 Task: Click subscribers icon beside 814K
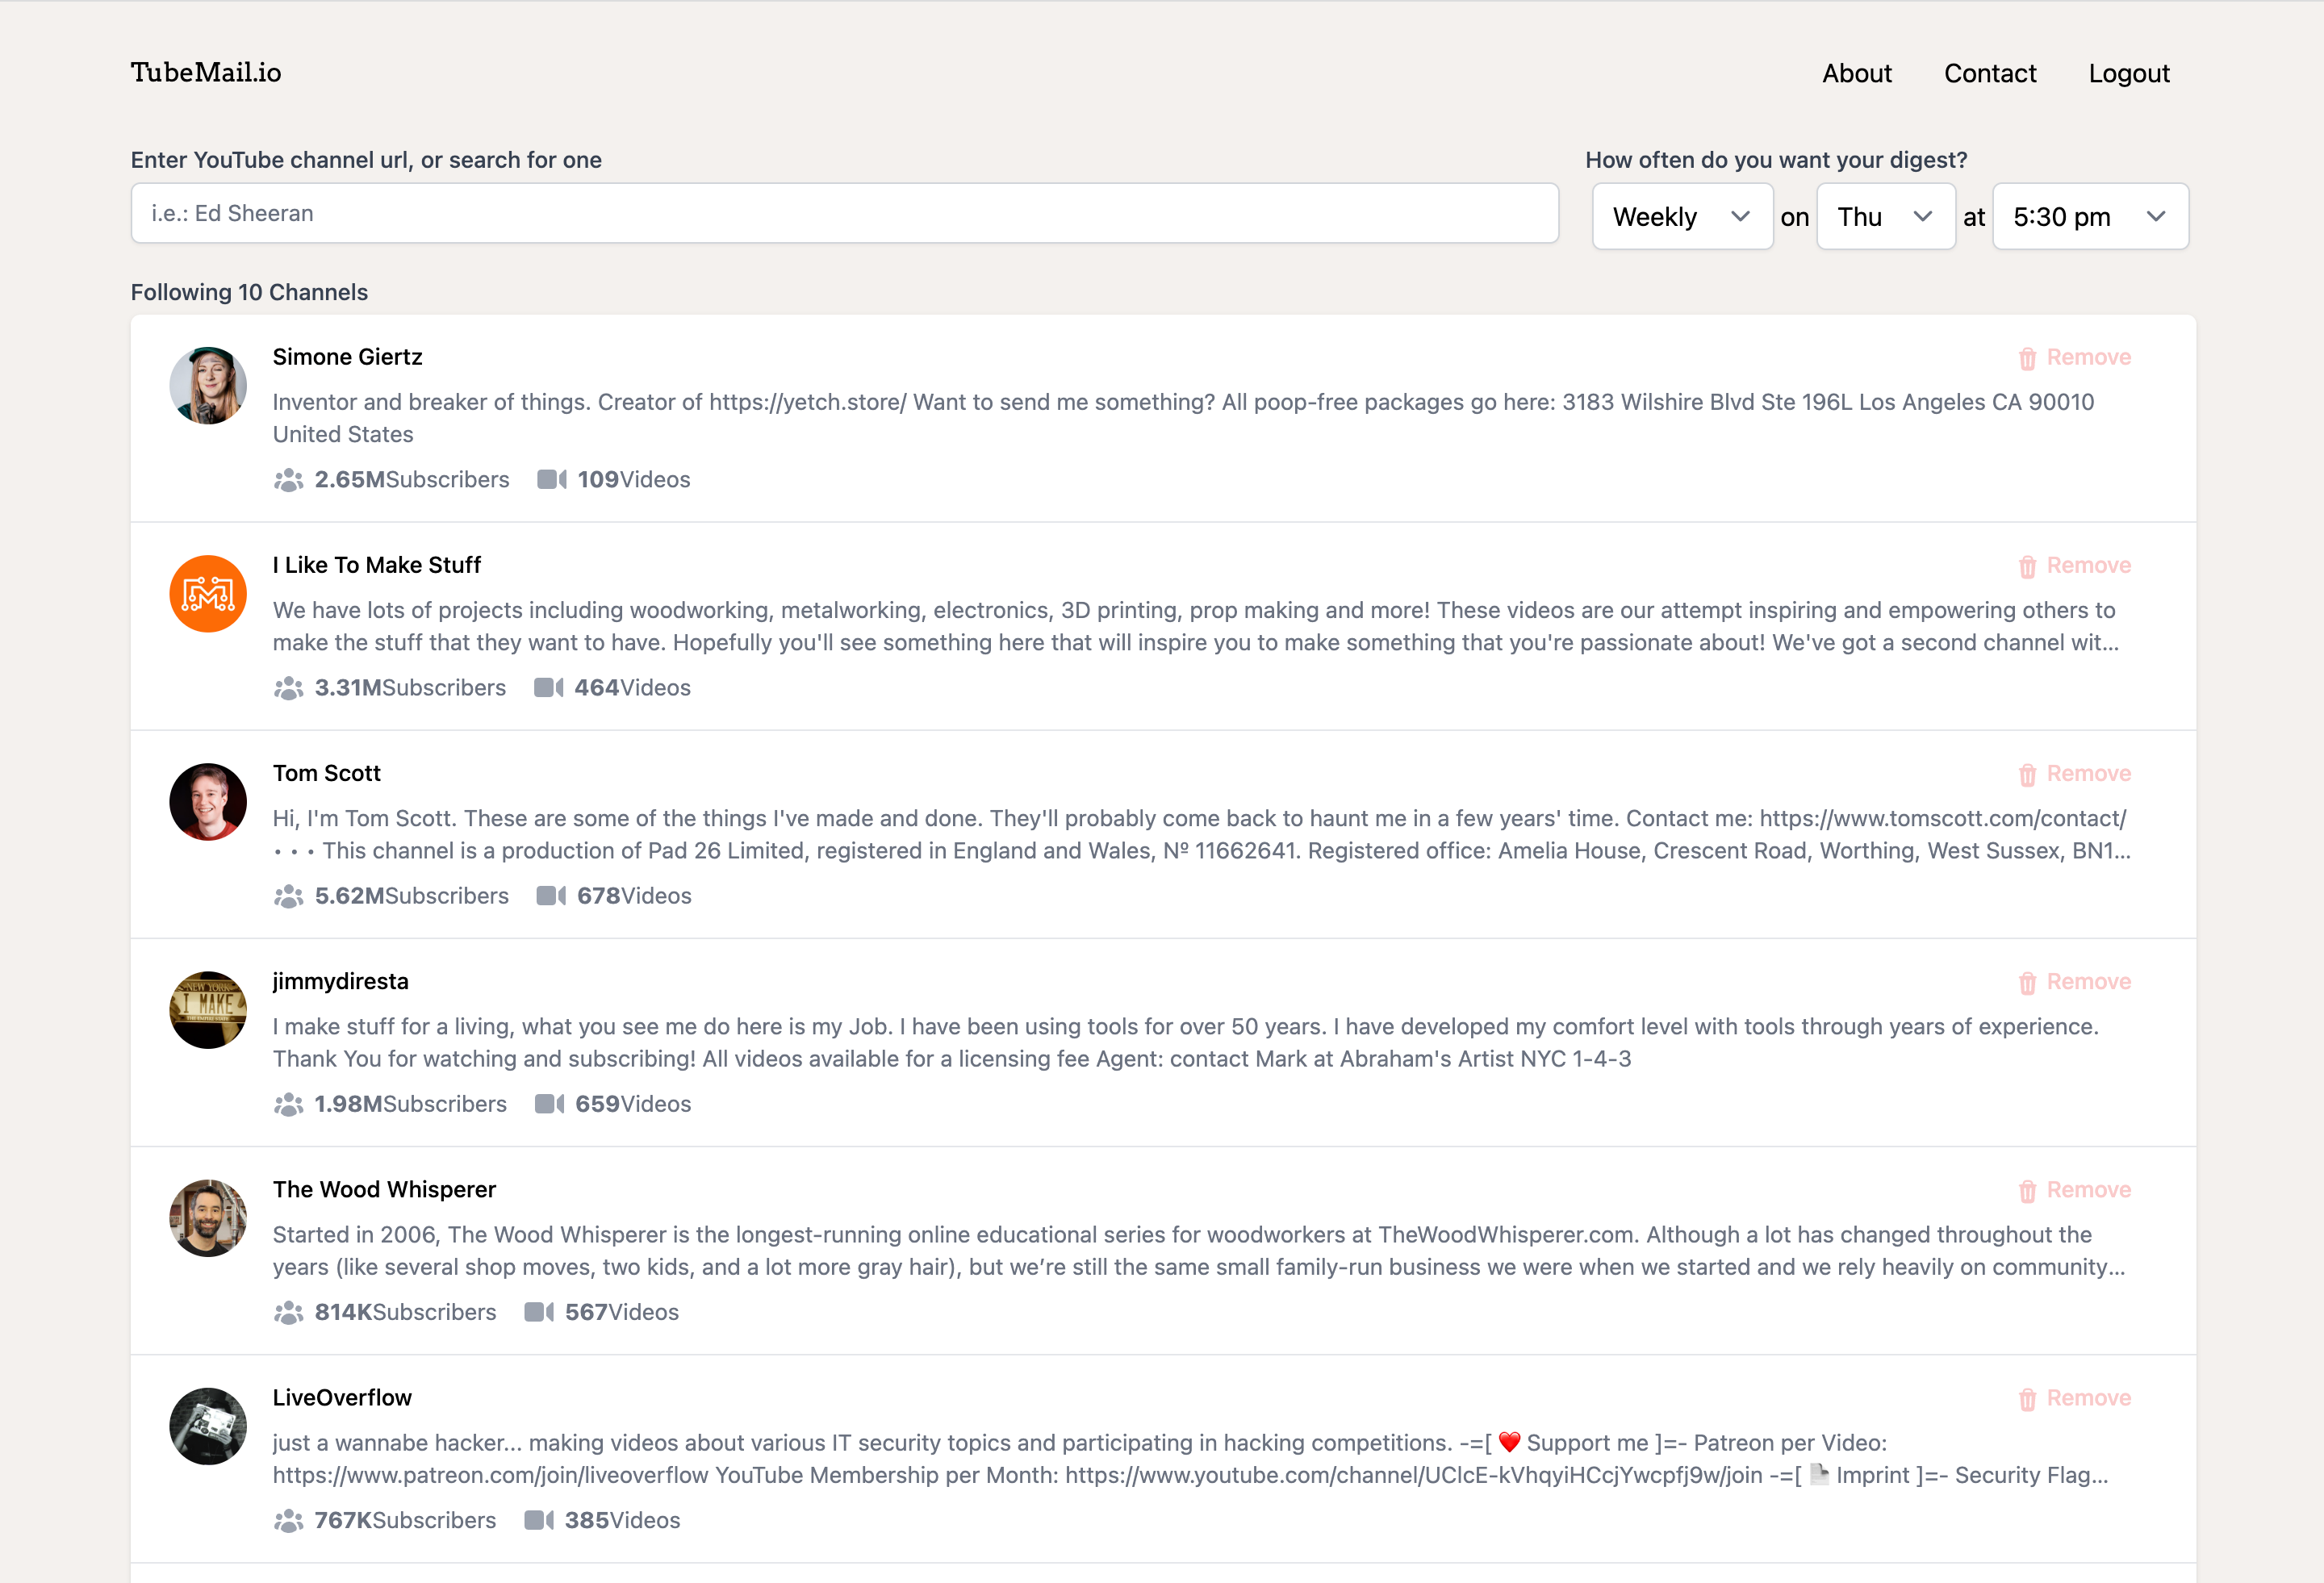(x=288, y=1312)
